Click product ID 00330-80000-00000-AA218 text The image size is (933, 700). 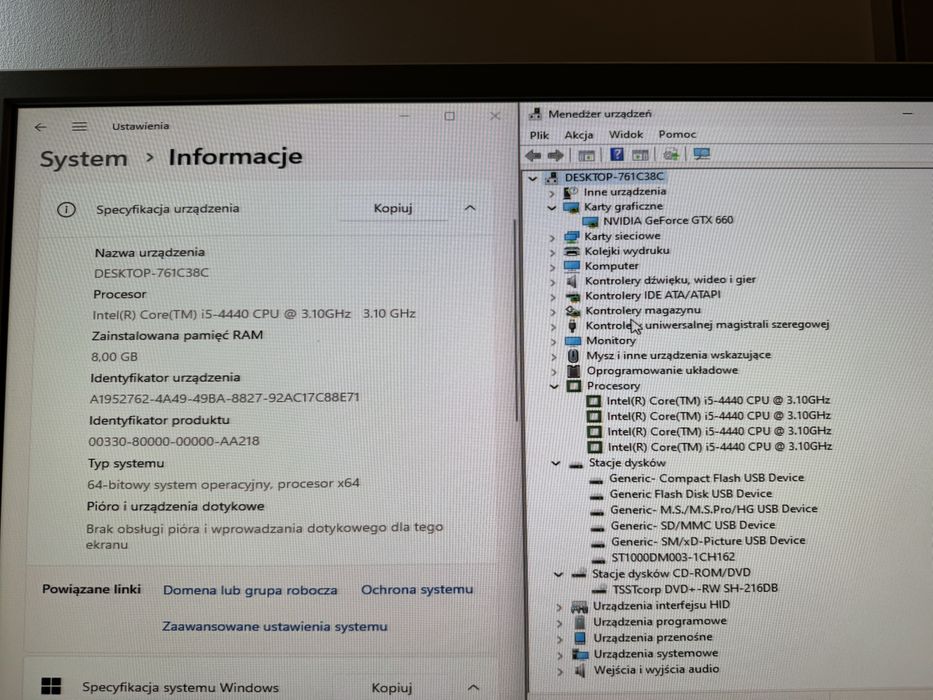click(174, 442)
